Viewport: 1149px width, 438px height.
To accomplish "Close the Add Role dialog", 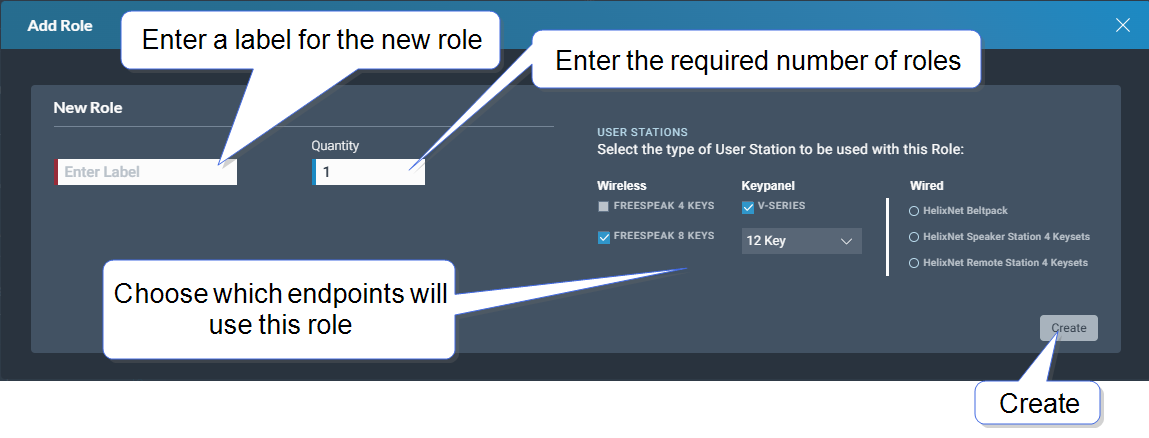I will pos(1123,25).
